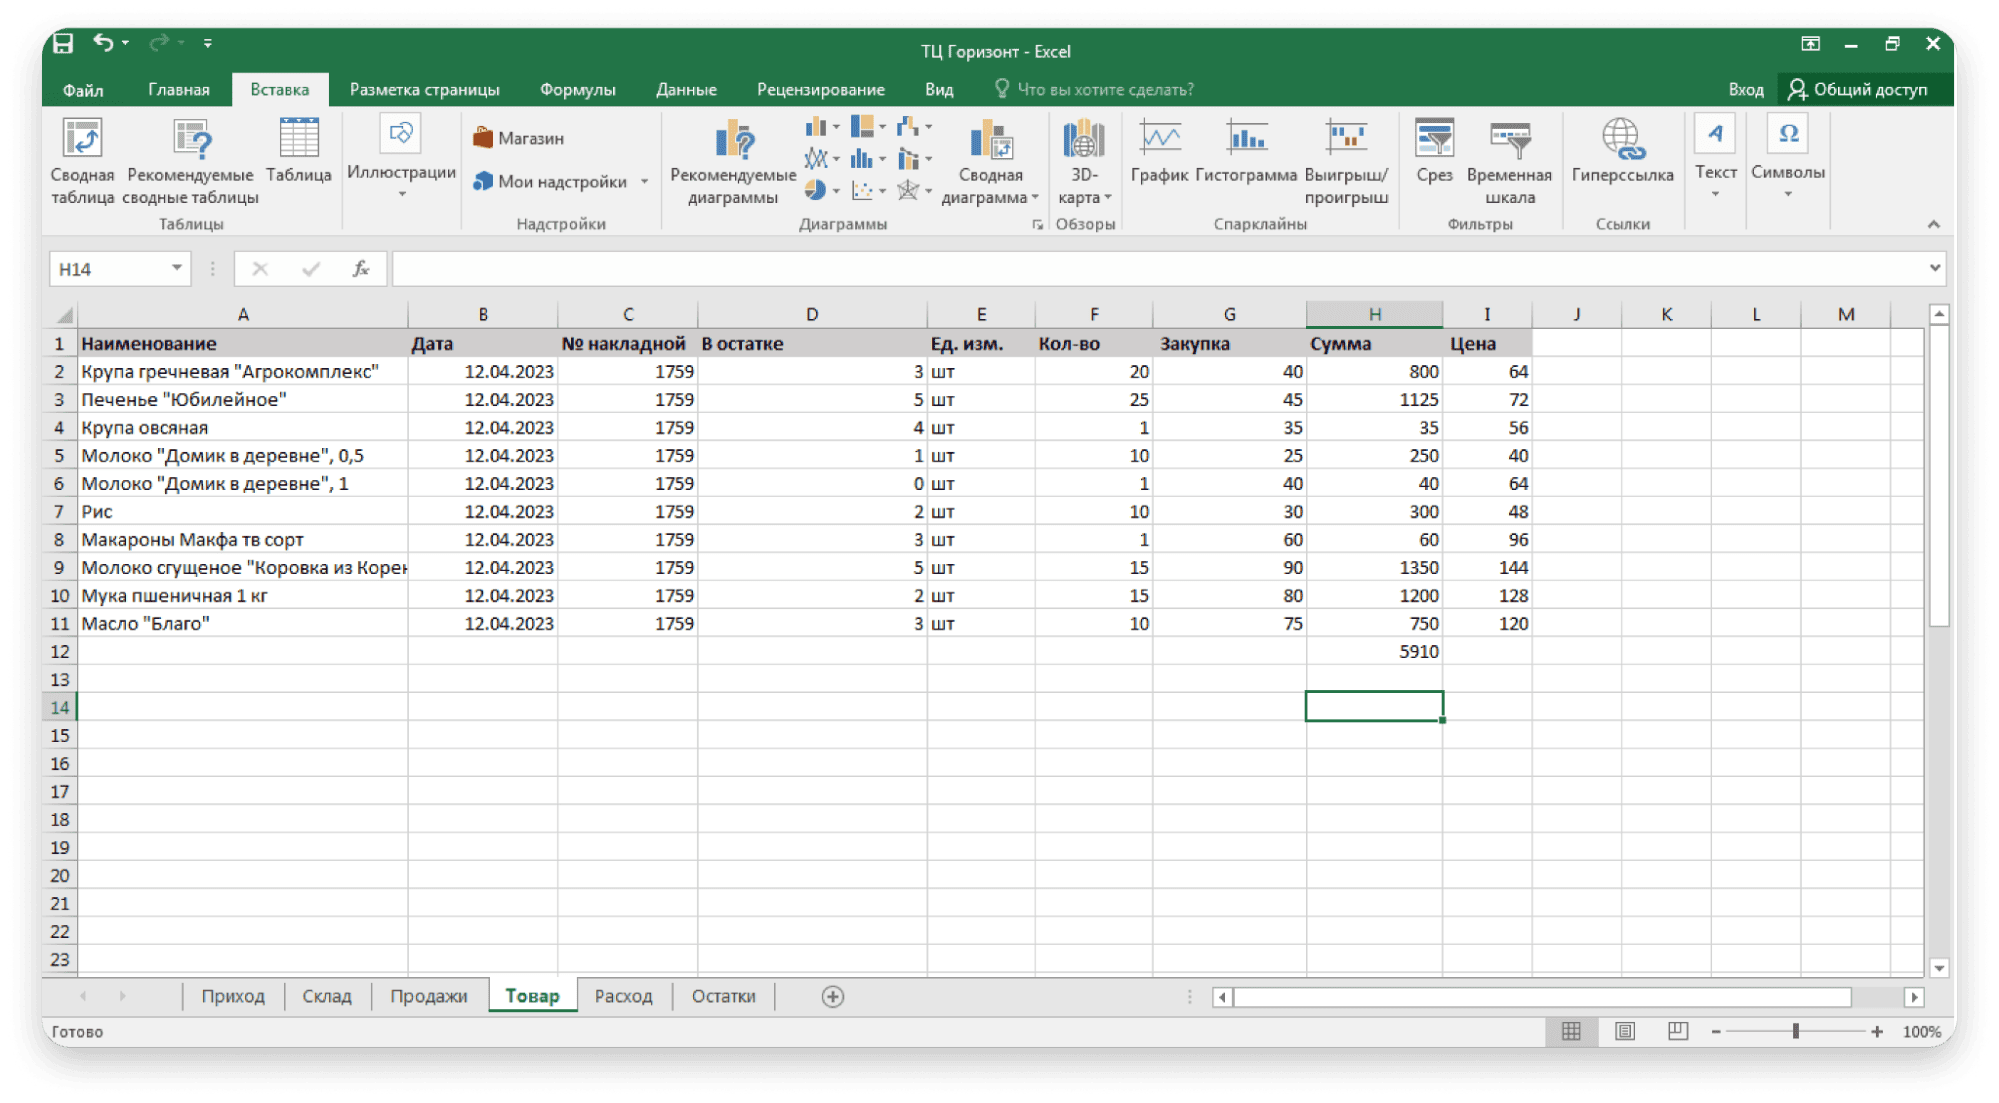
Task: Open Recommended PivotTables (Рекомендуемые сводные таблицы)
Action: click(190, 160)
